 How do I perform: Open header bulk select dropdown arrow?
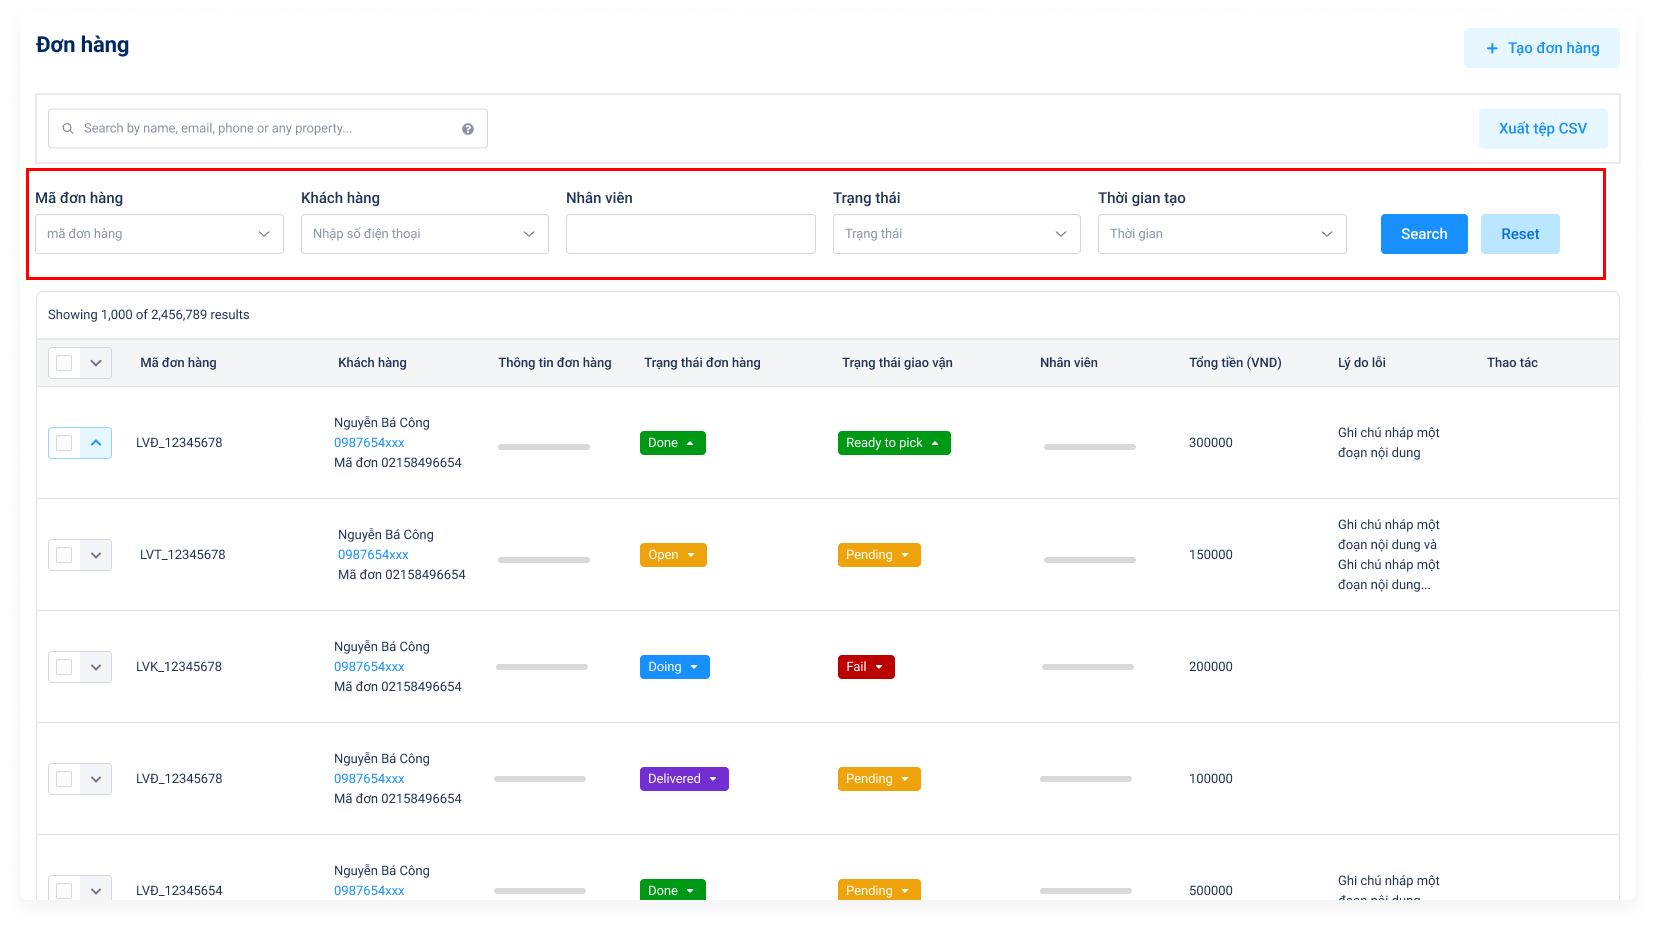coord(96,363)
